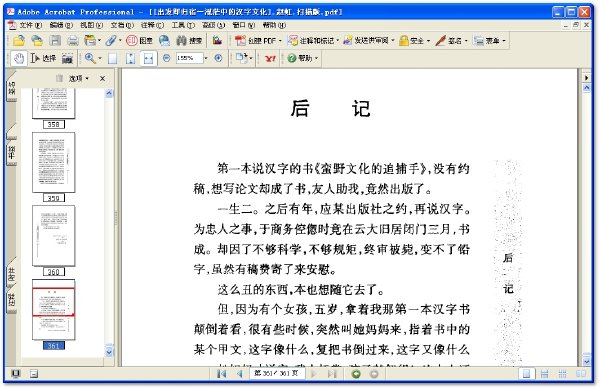Click the green Previous View button
This screenshot has width=600, height=389.
(356, 374)
